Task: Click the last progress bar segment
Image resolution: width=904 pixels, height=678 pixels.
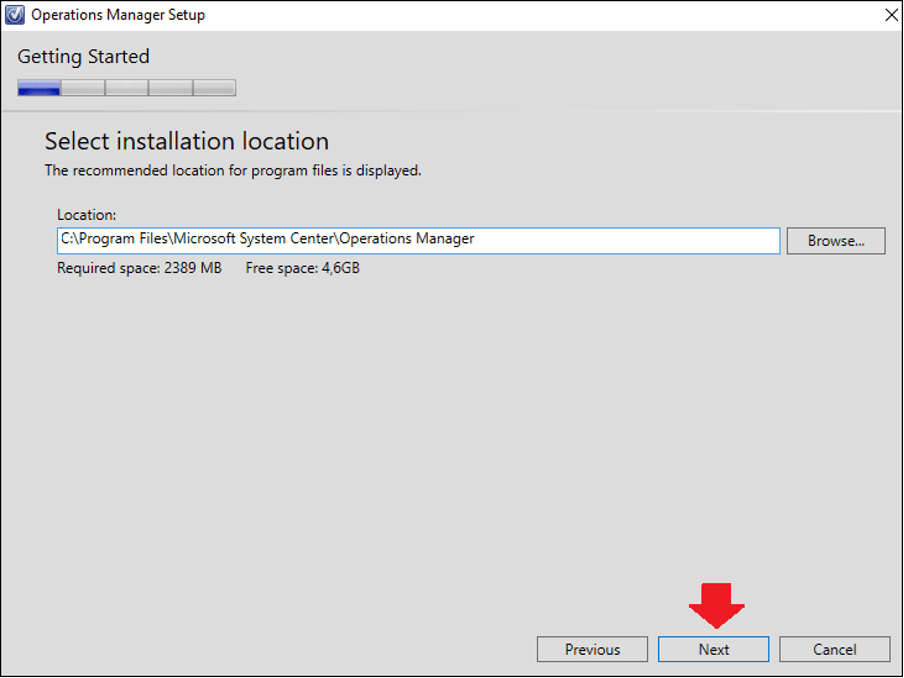Action: pyautogui.click(x=213, y=87)
